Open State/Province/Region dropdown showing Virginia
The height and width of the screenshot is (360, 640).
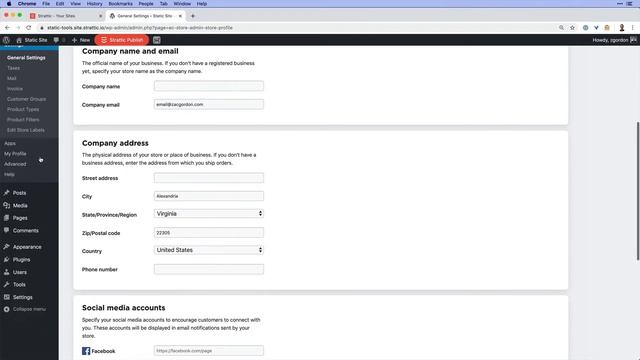pos(209,214)
